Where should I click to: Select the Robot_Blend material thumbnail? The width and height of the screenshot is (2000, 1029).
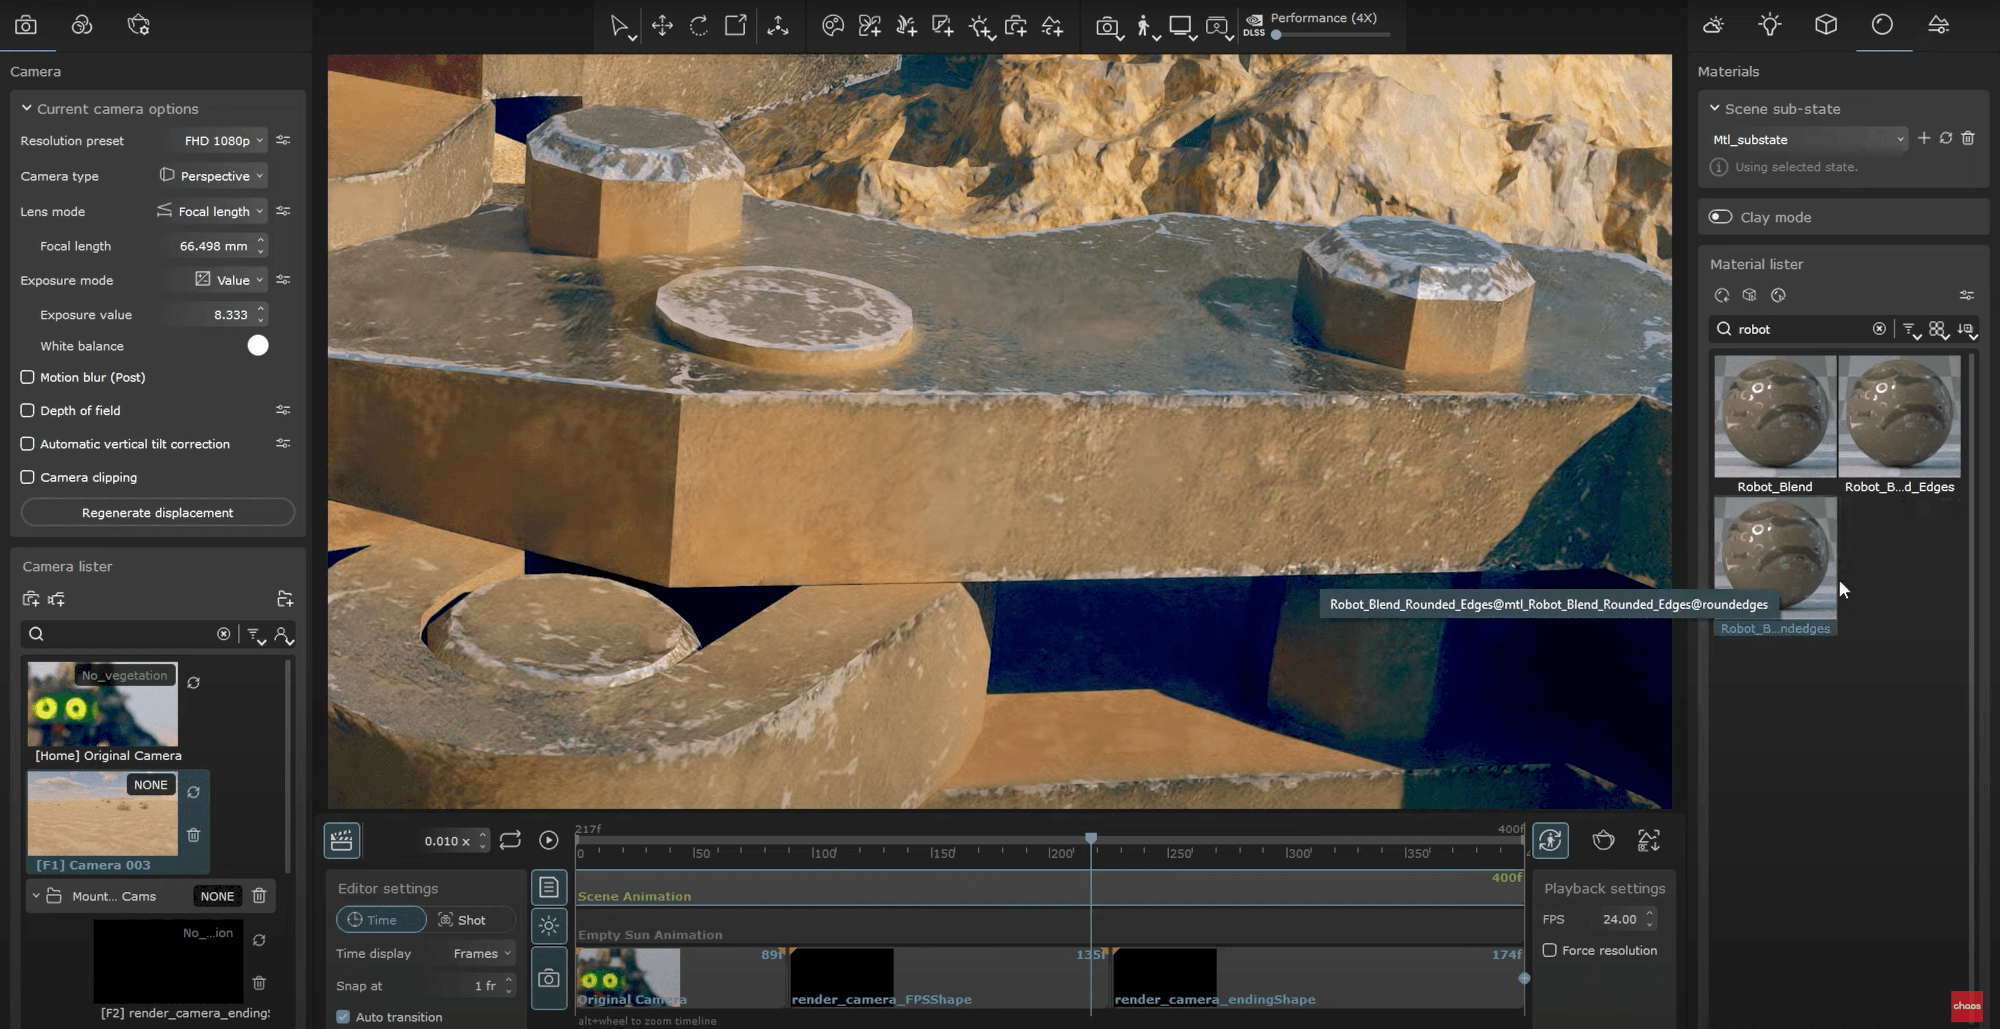pos(1774,416)
